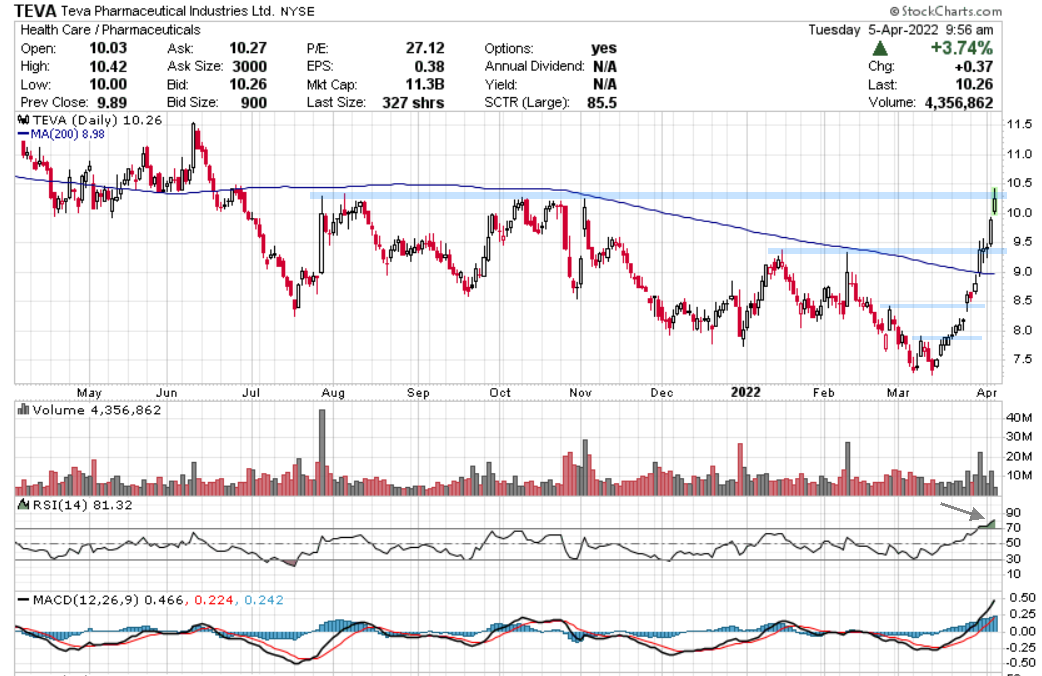This screenshot has height=676, width=1042.
Task: Click the RSI indicator icon beside RSI(14)
Action: tap(23, 505)
